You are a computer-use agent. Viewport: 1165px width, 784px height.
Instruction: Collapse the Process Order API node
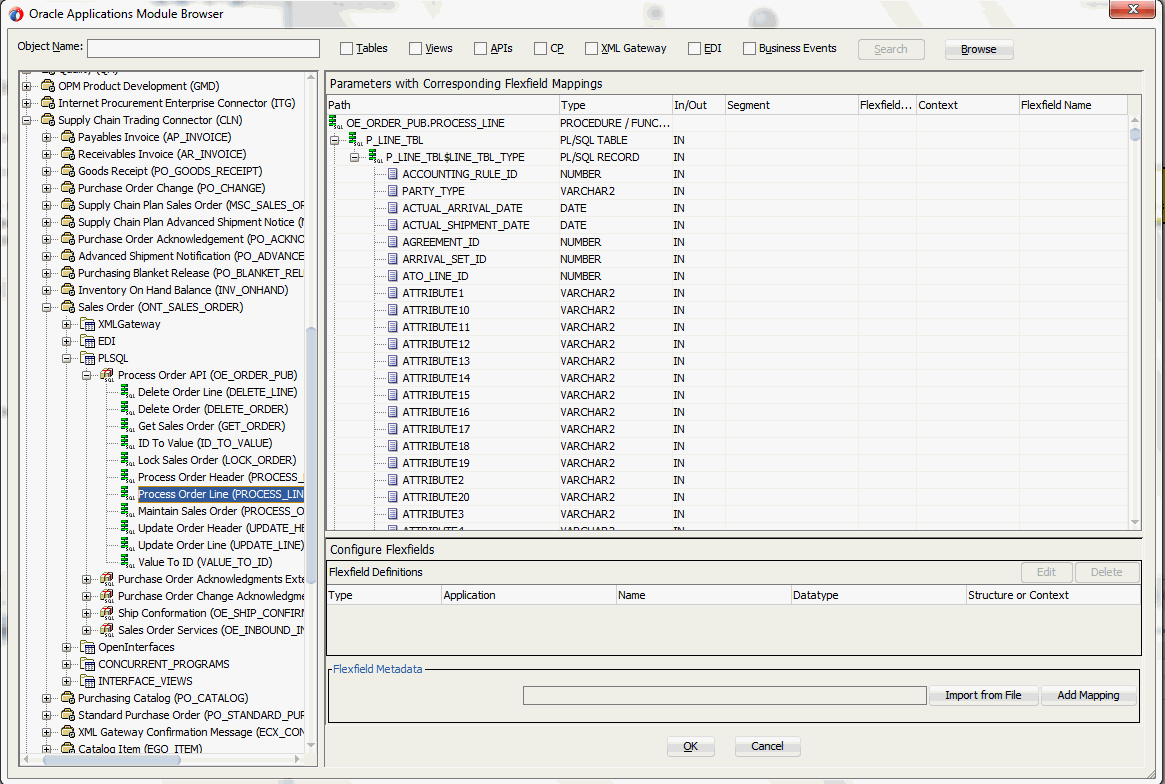point(87,375)
